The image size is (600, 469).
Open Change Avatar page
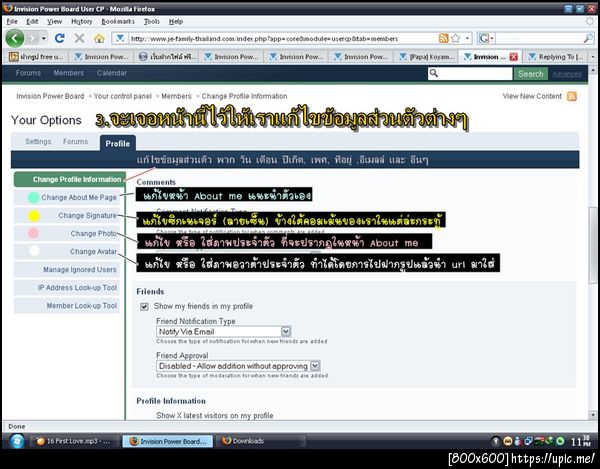tap(67, 252)
